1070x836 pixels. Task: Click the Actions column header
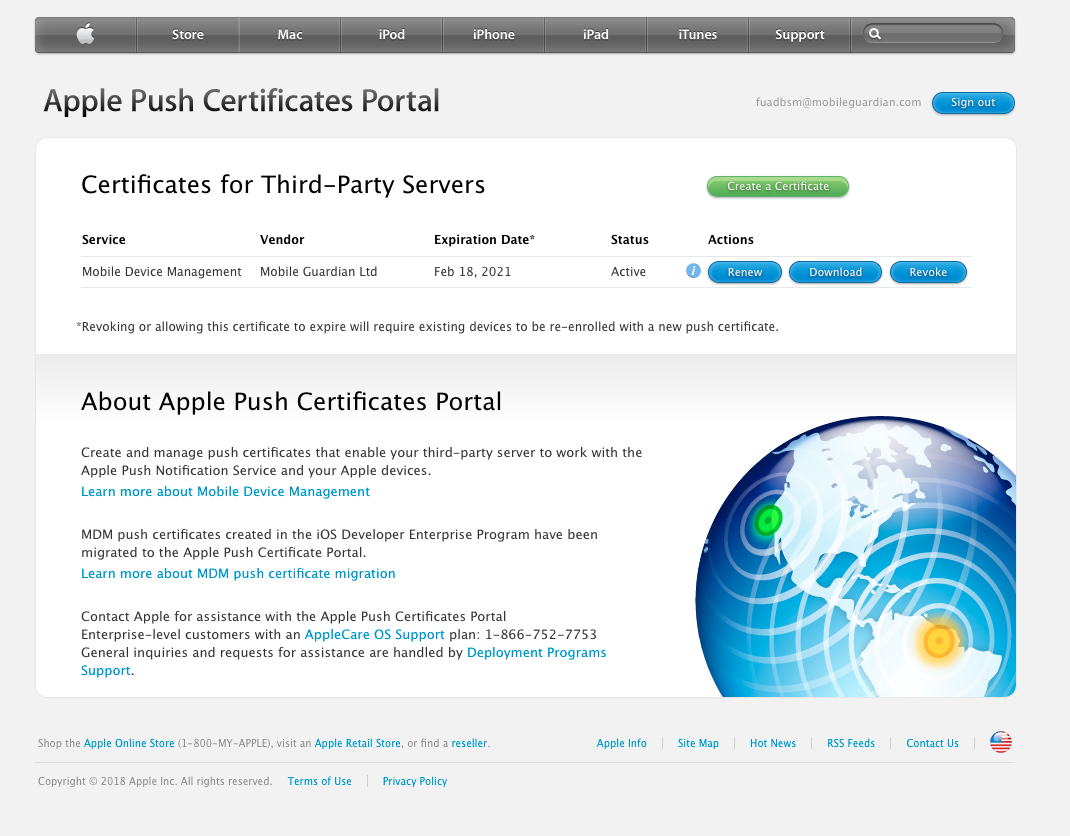(731, 240)
